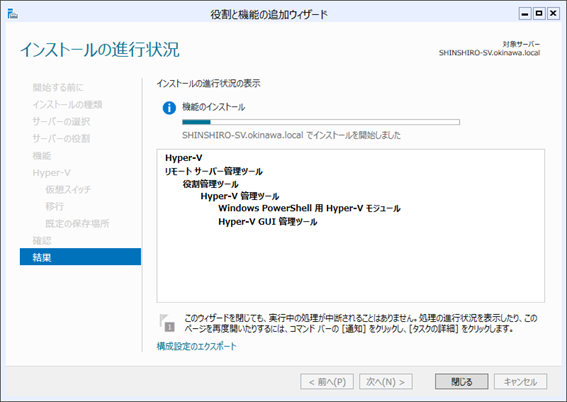Viewport: 567px width, 402px height.
Task: Click the Hyper-V GUI 管理ツール list entry
Action: (x=268, y=222)
